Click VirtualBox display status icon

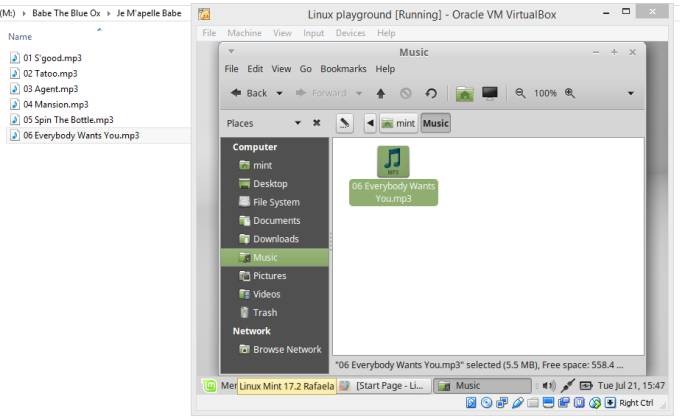[548, 403]
